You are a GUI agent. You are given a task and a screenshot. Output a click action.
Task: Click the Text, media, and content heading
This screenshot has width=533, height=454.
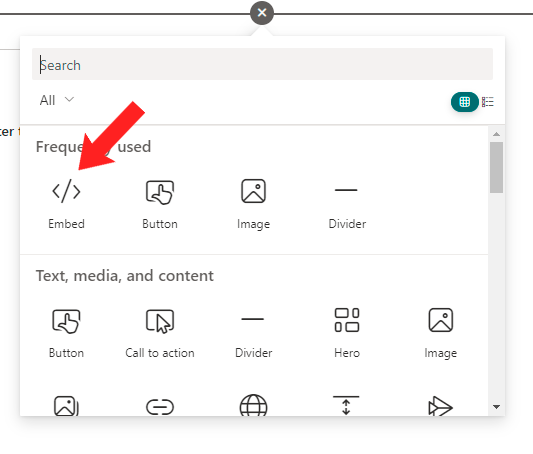click(125, 276)
